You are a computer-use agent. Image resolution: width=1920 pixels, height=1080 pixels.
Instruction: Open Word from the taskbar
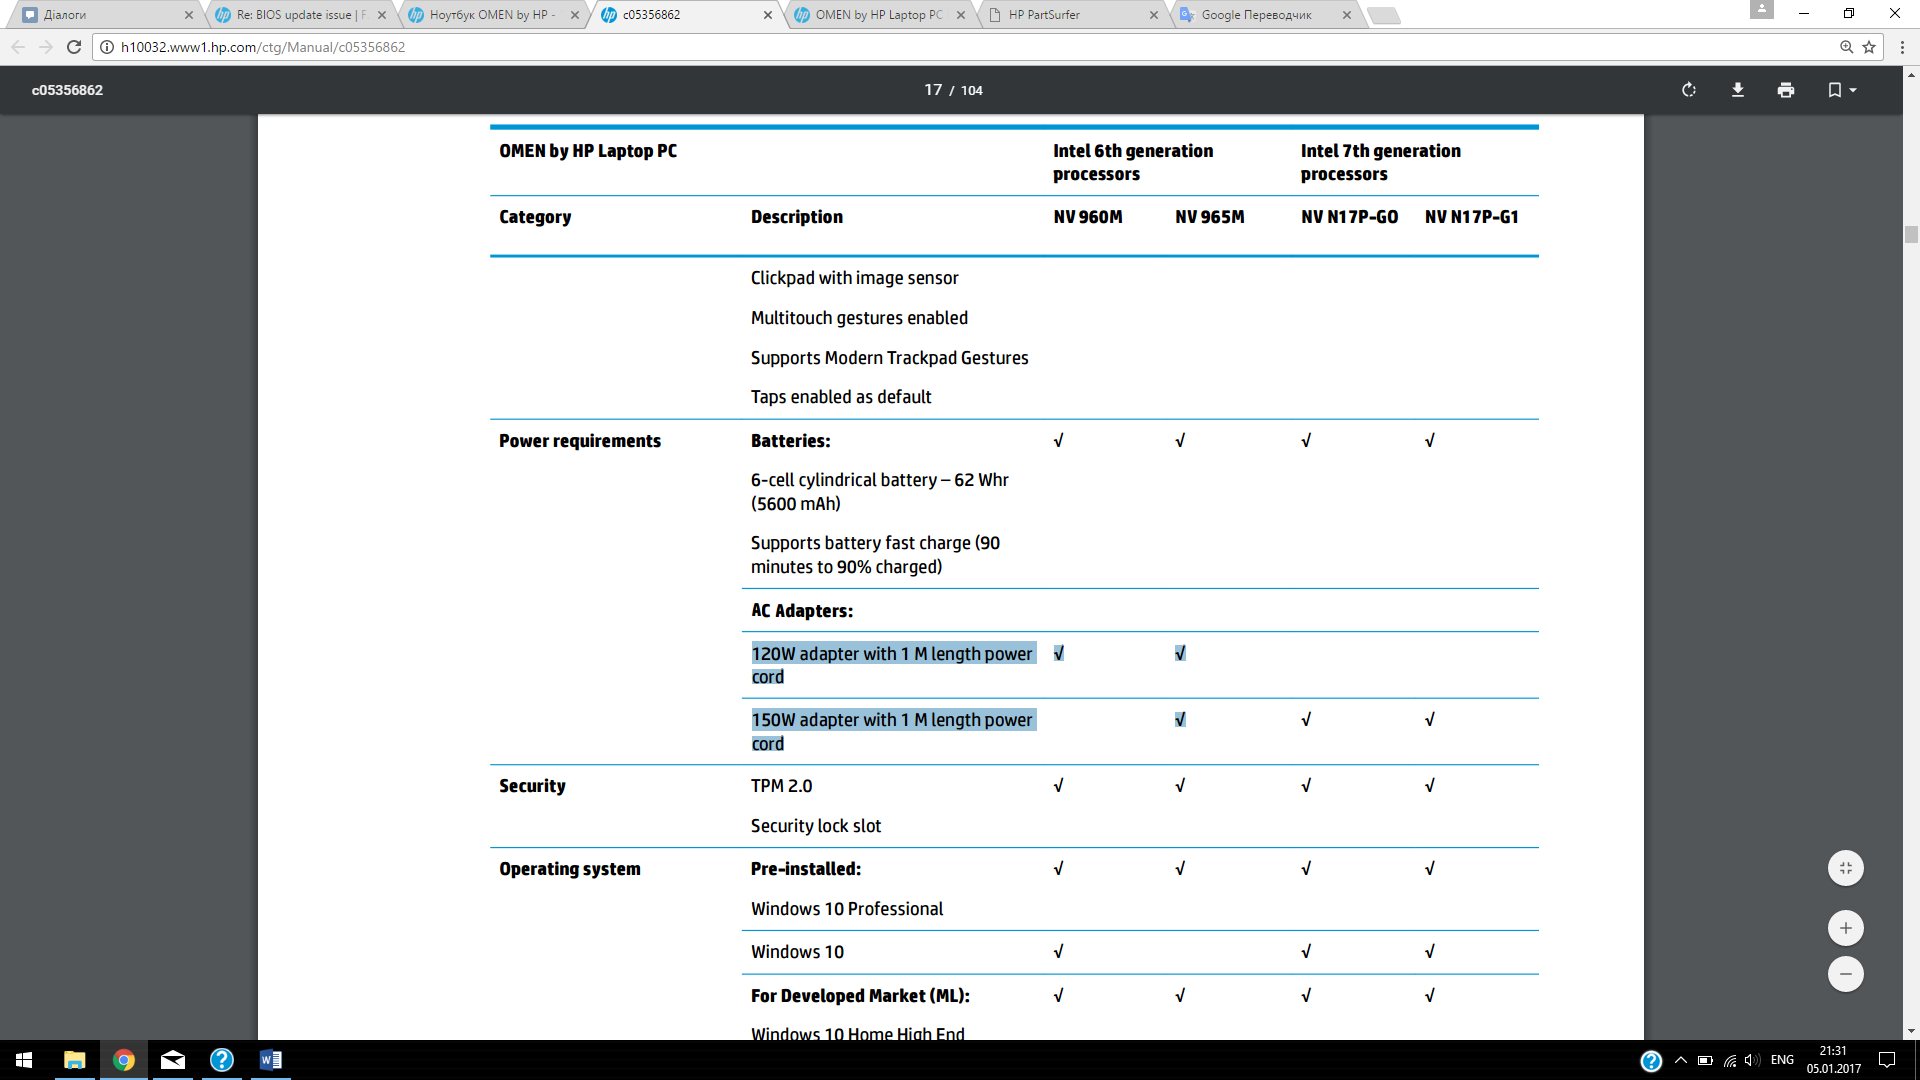[x=270, y=1060]
